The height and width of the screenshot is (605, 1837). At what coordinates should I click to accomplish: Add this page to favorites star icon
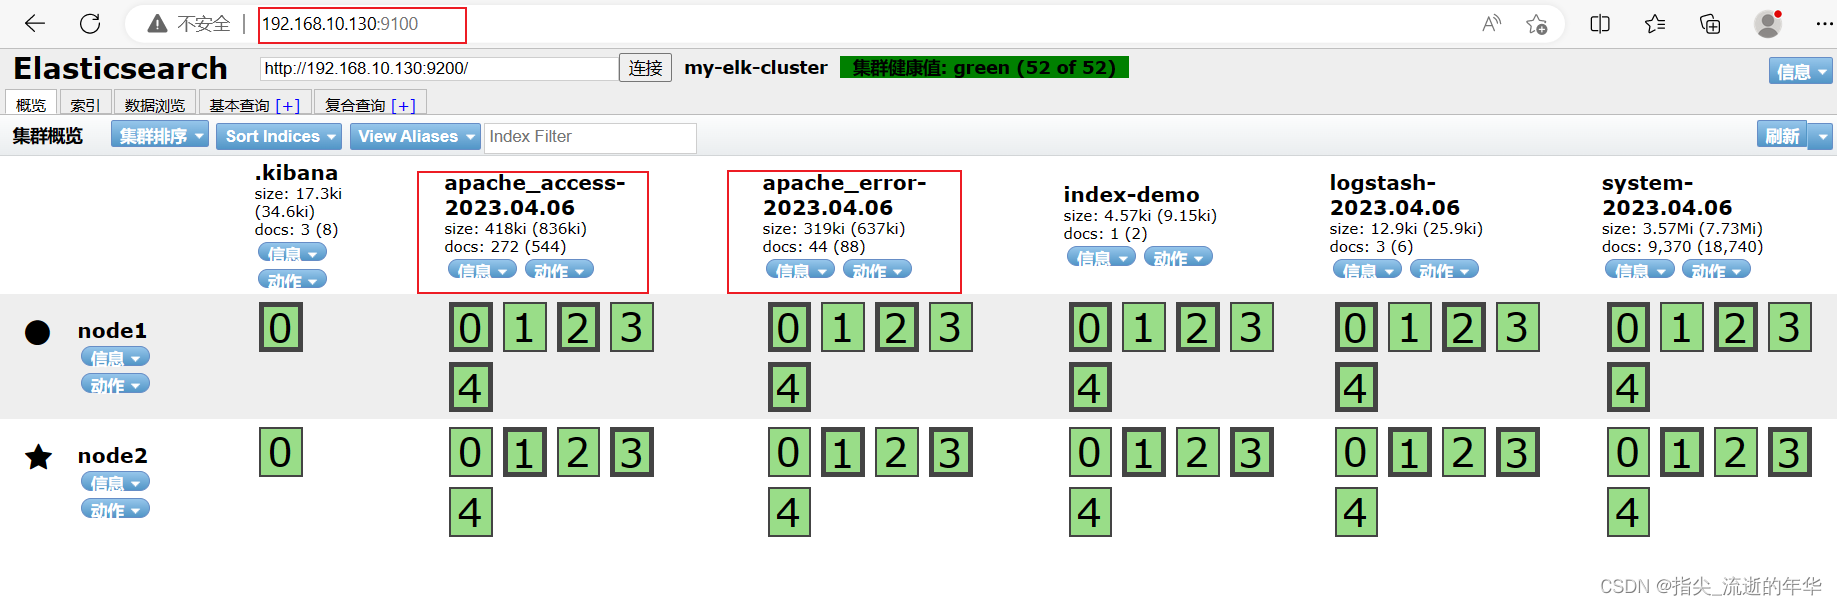click(x=1537, y=23)
